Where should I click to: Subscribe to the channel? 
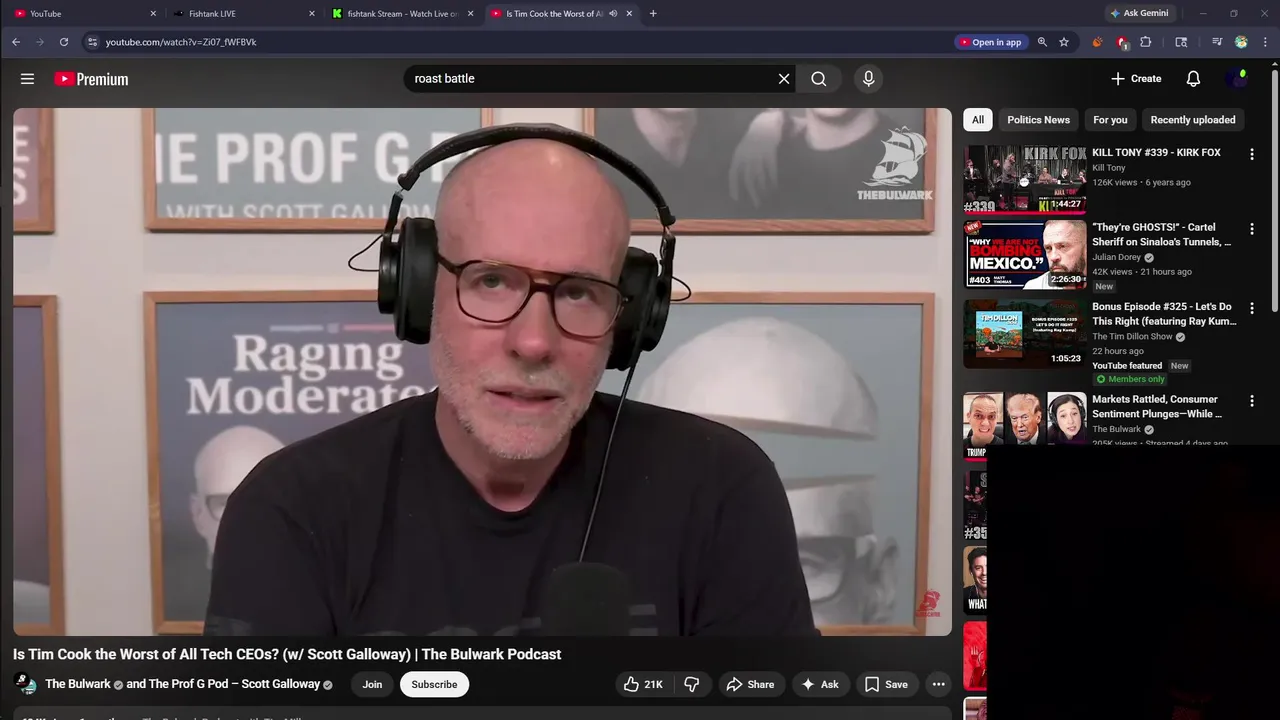point(434,684)
